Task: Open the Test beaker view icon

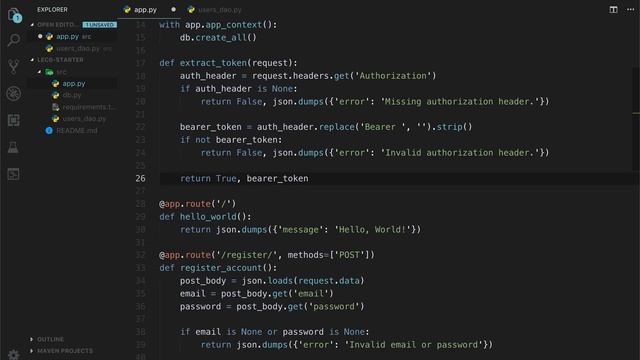Action: click(13, 147)
